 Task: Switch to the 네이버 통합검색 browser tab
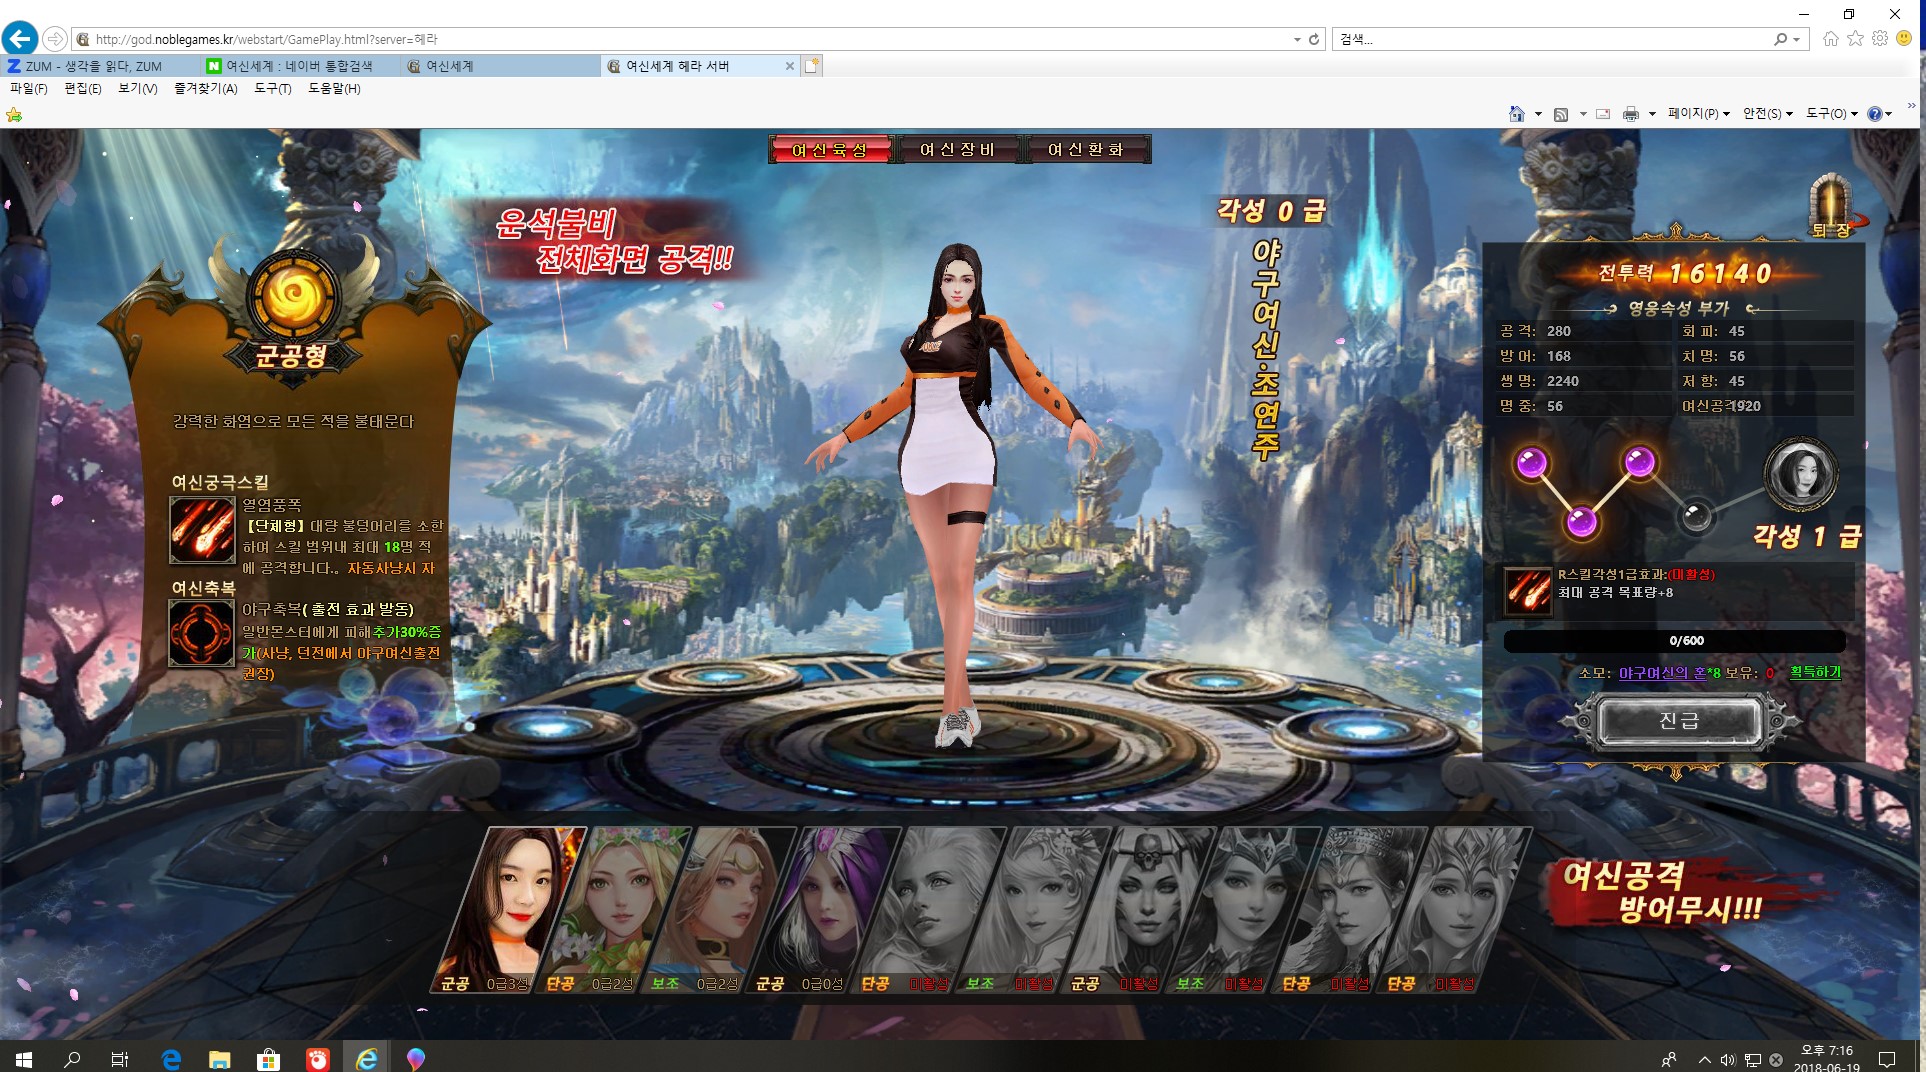[300, 66]
